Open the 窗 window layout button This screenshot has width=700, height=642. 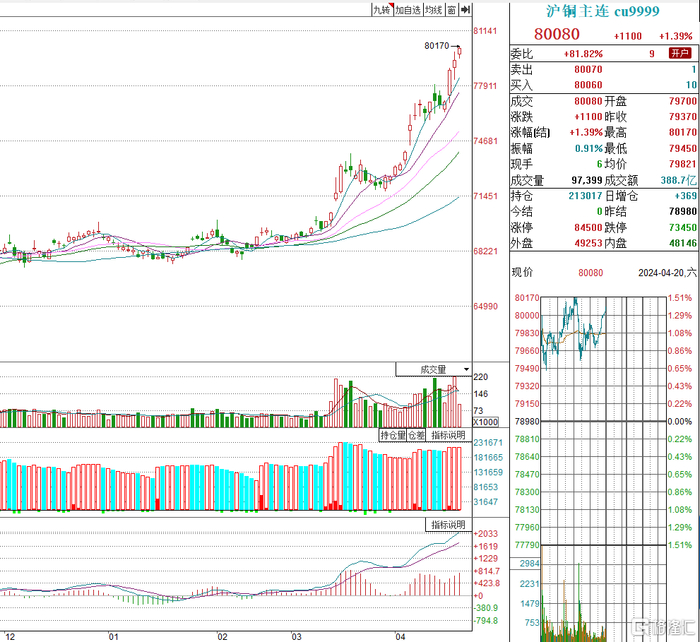tap(452, 10)
